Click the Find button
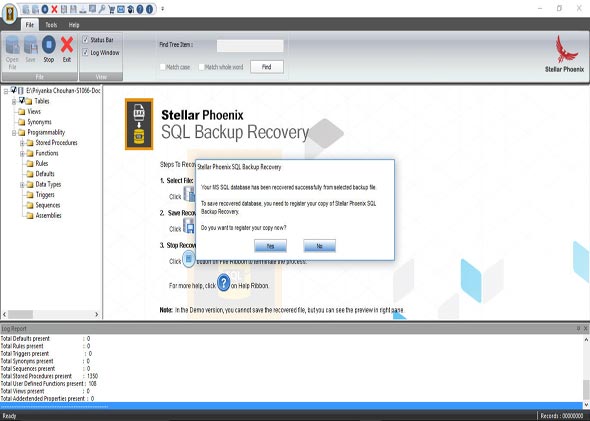 [x=267, y=67]
